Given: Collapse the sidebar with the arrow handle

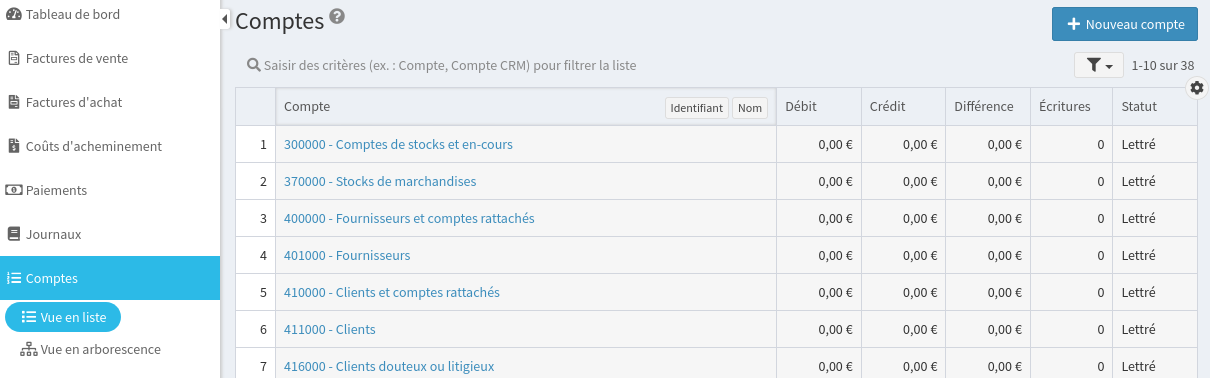Looking at the screenshot, I should pos(225,19).
